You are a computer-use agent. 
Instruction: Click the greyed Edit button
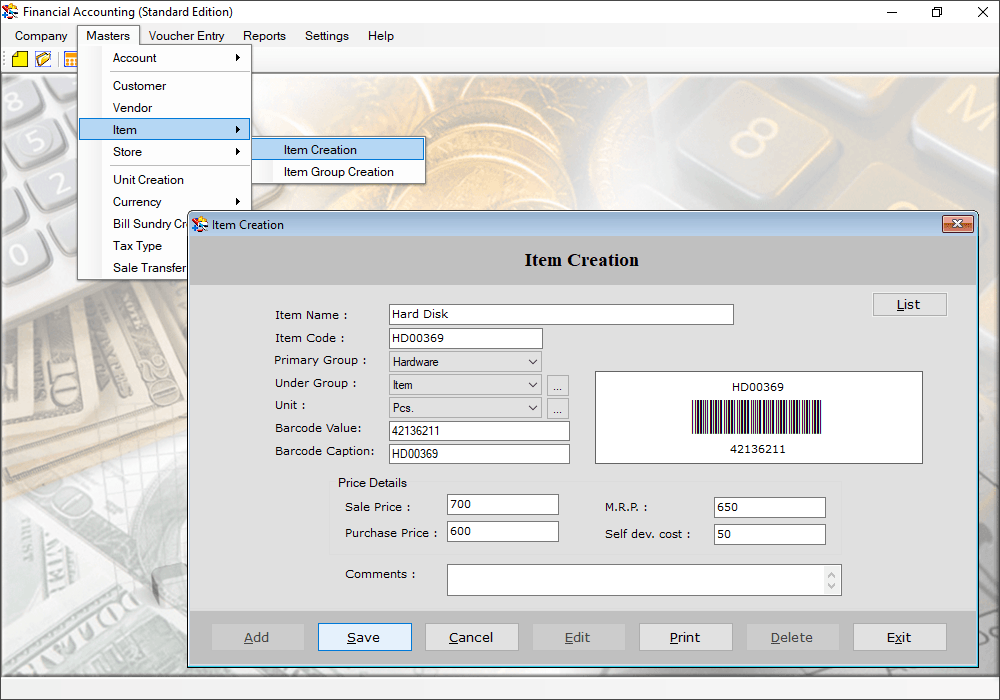pos(578,638)
